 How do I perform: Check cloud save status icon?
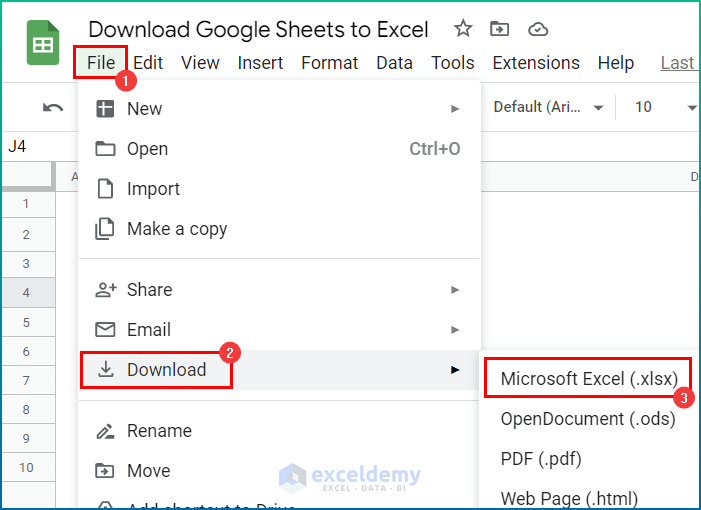tap(538, 30)
